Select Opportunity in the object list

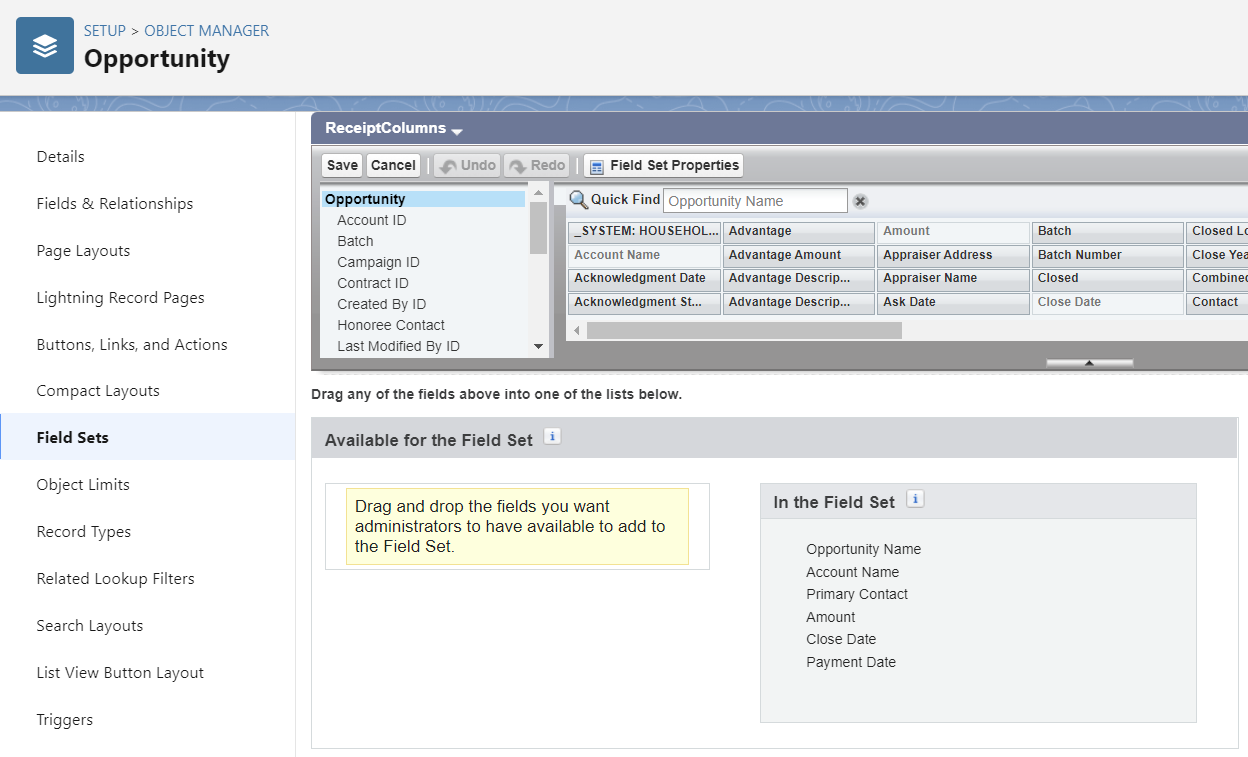(x=422, y=199)
